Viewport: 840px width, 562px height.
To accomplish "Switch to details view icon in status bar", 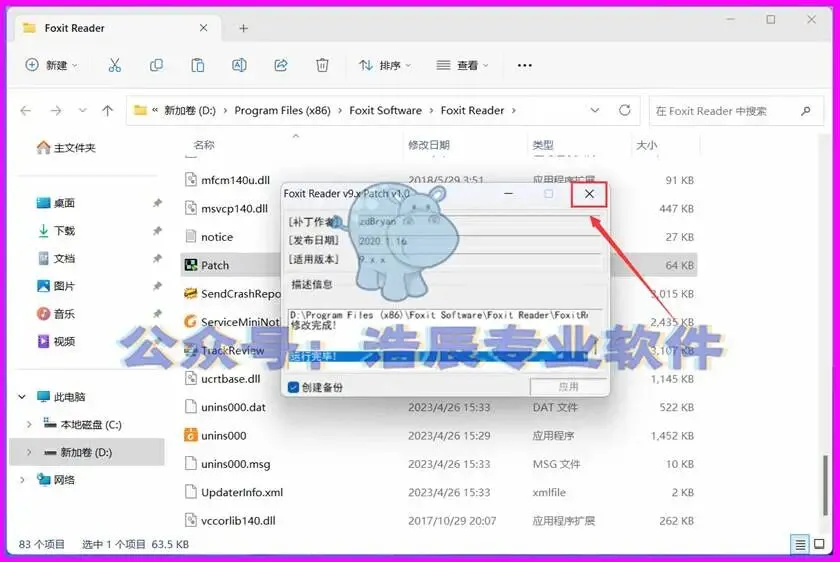I will pyautogui.click(x=800, y=544).
